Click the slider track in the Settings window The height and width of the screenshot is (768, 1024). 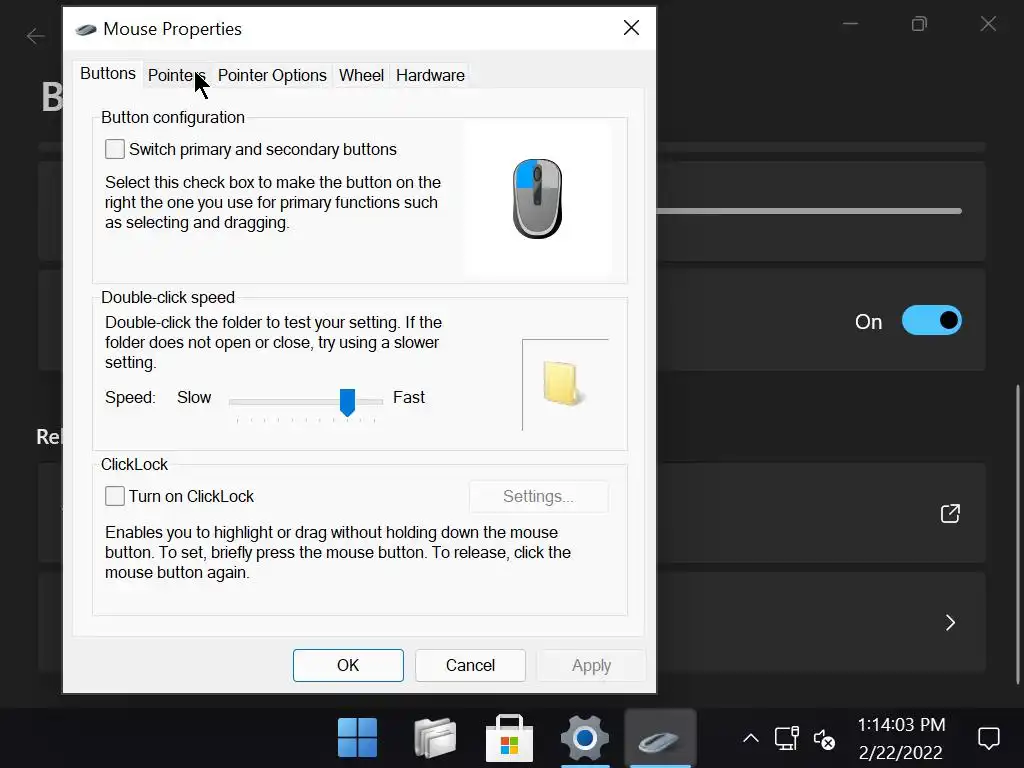tap(808, 211)
